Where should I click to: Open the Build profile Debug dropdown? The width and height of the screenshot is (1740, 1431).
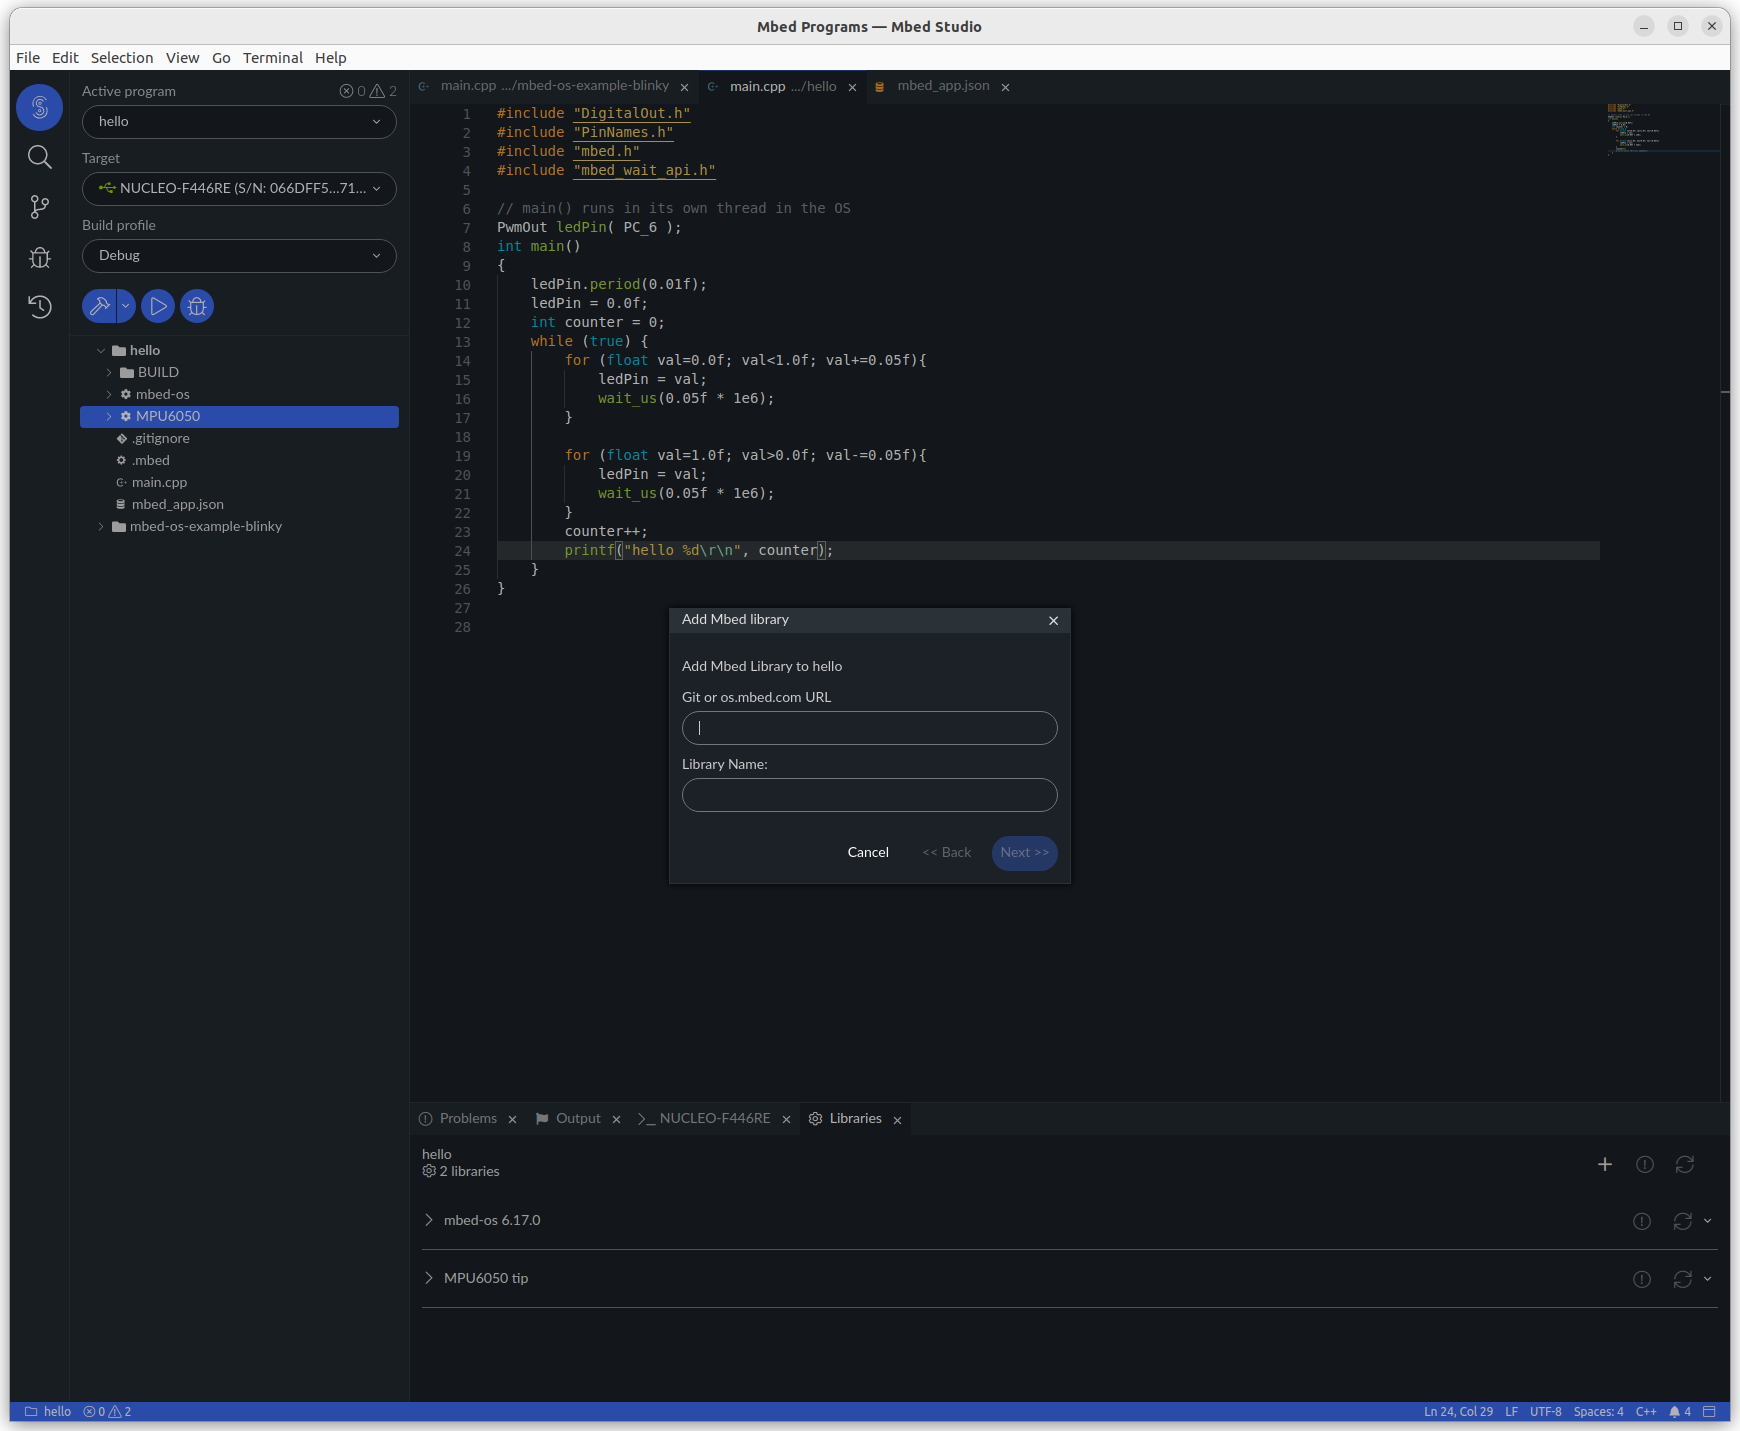click(239, 256)
